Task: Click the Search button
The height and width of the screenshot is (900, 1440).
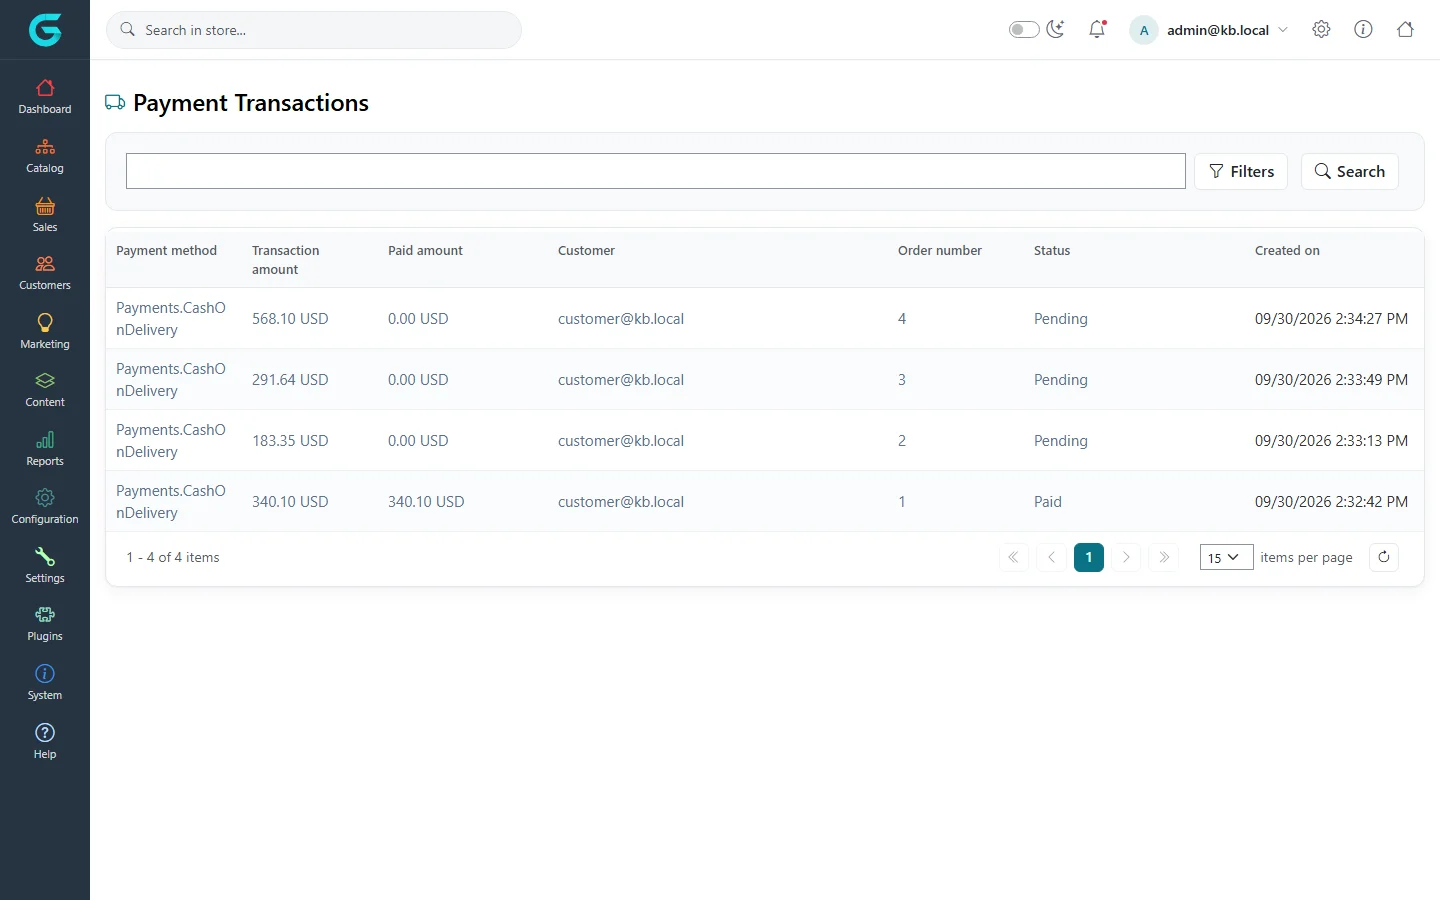Action: [x=1349, y=171]
